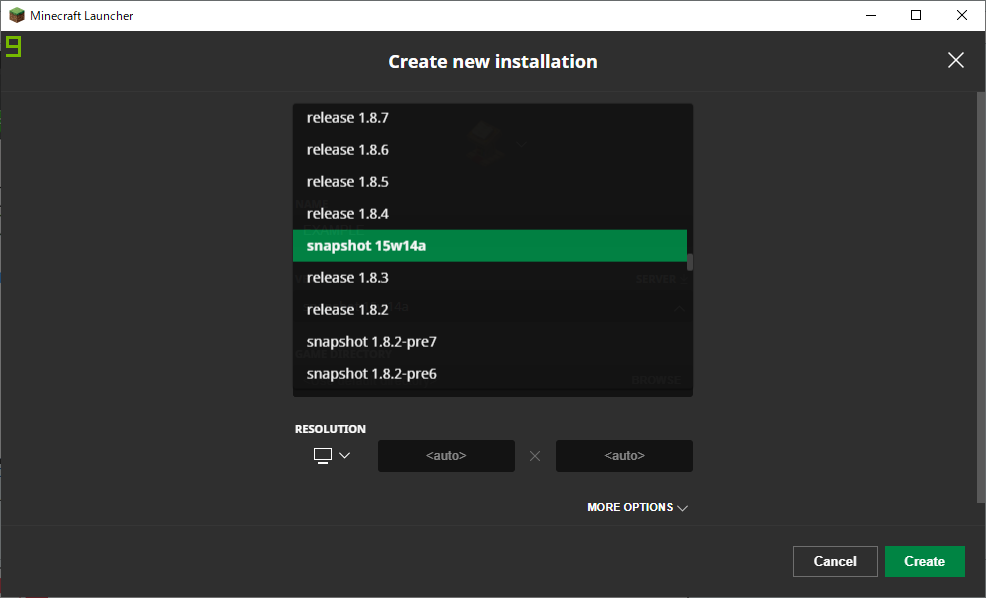Click the resolution width auto field
This screenshot has width=986, height=598.
[x=446, y=456]
